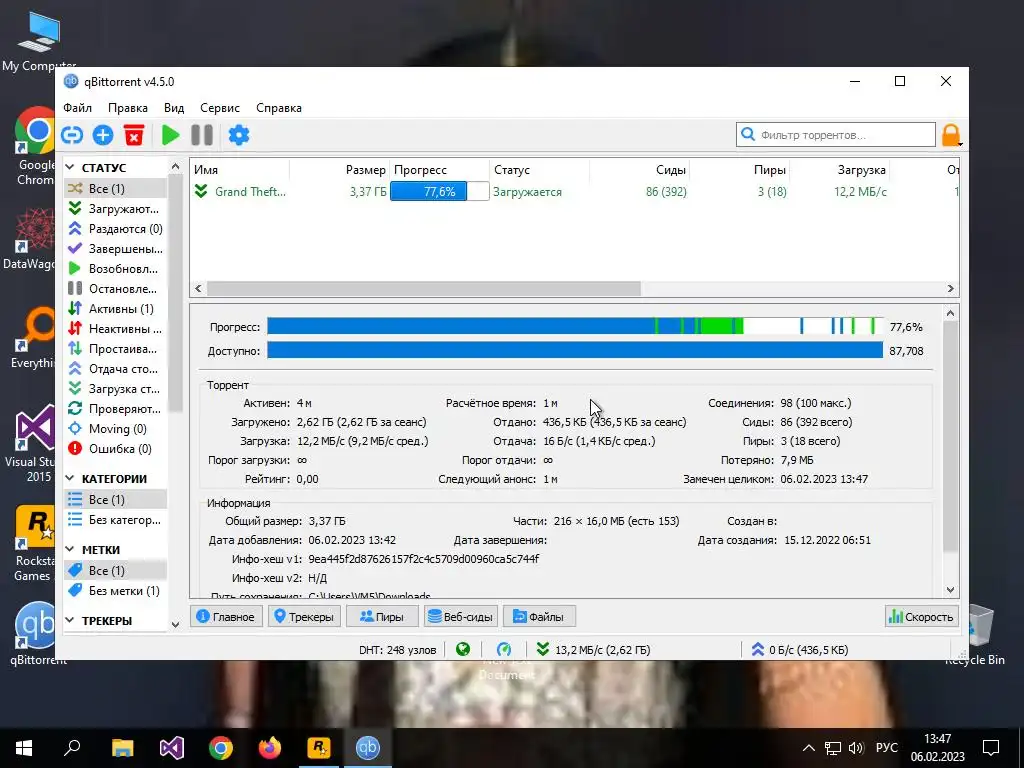Select Все (1) under КАТЕГОРИИ
The width and height of the screenshot is (1024, 768).
pyautogui.click(x=116, y=499)
